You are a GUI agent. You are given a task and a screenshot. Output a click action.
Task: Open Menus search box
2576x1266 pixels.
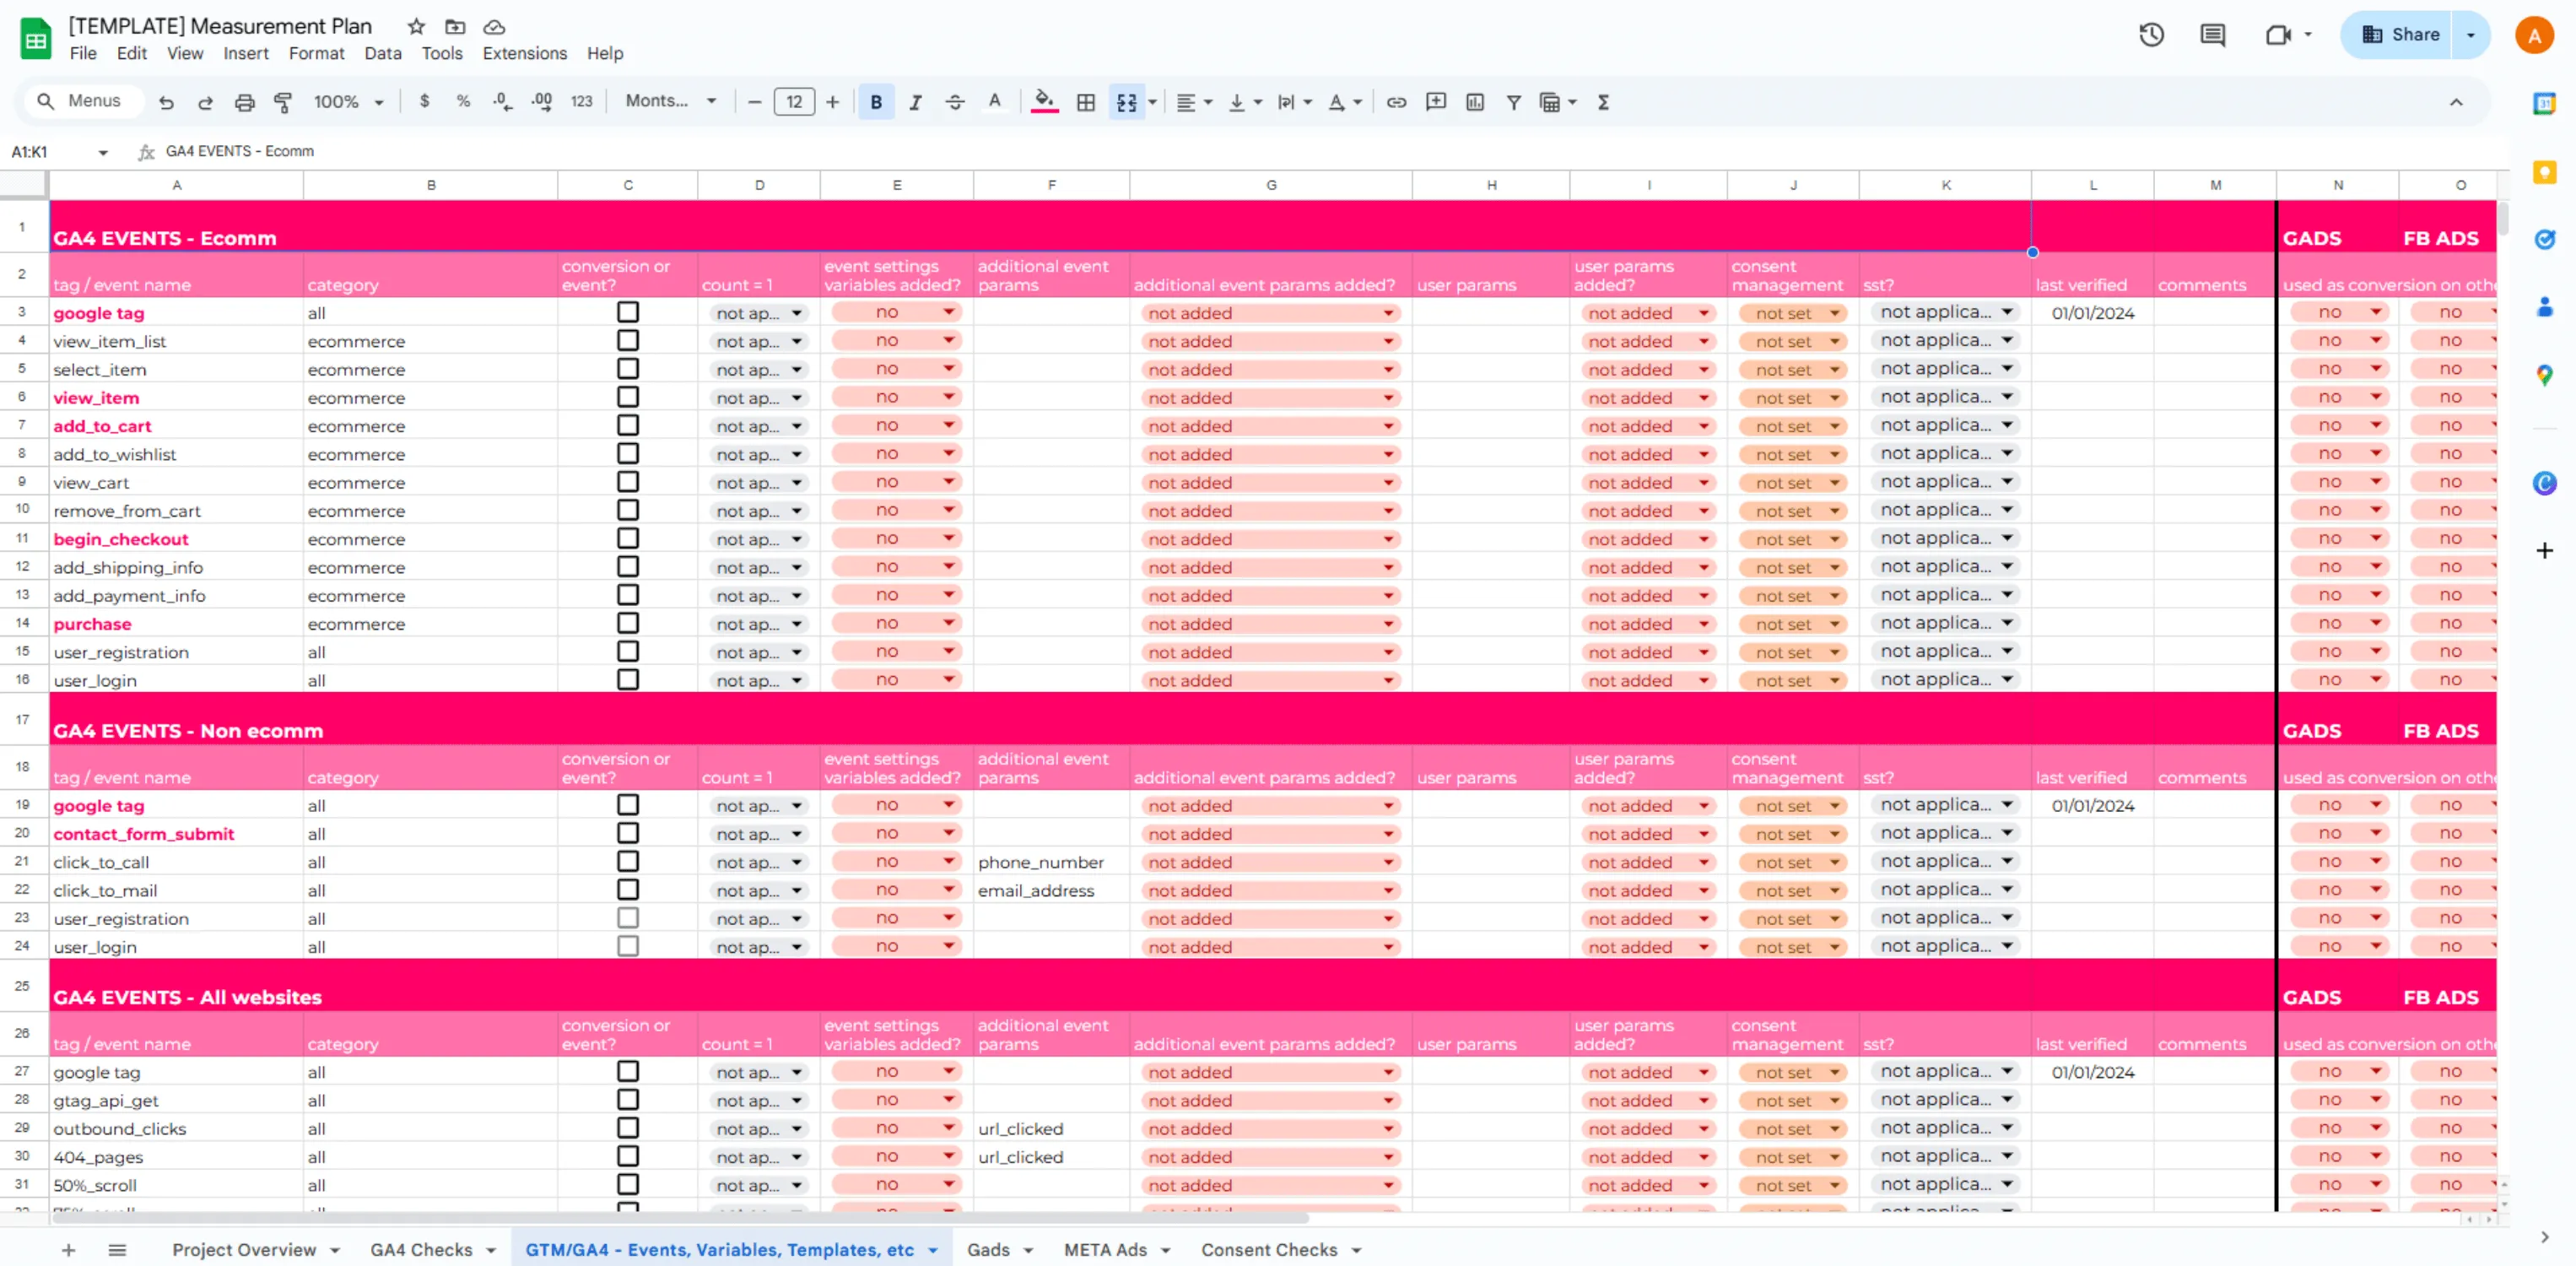pos(84,101)
